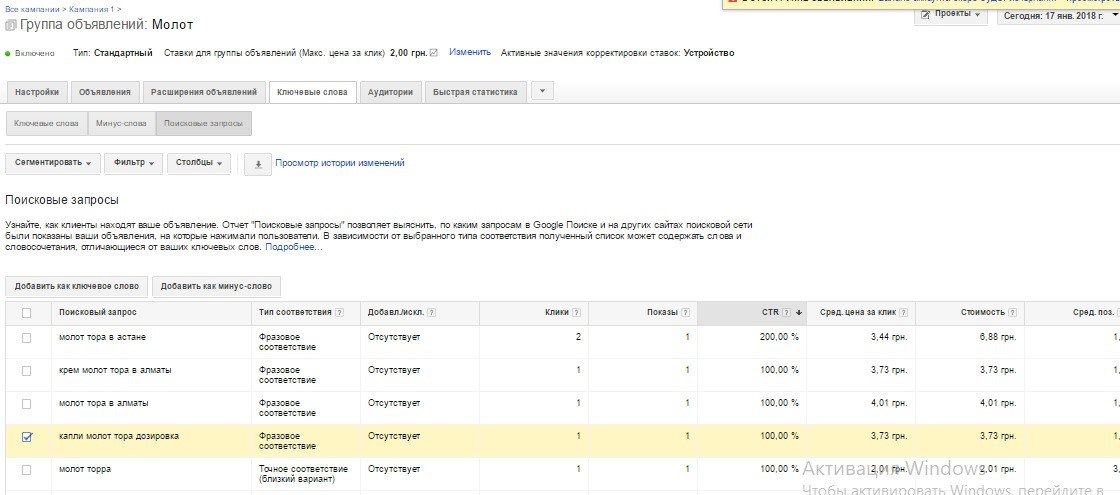Sort by Сред. цена за клик column header

(x=857, y=313)
